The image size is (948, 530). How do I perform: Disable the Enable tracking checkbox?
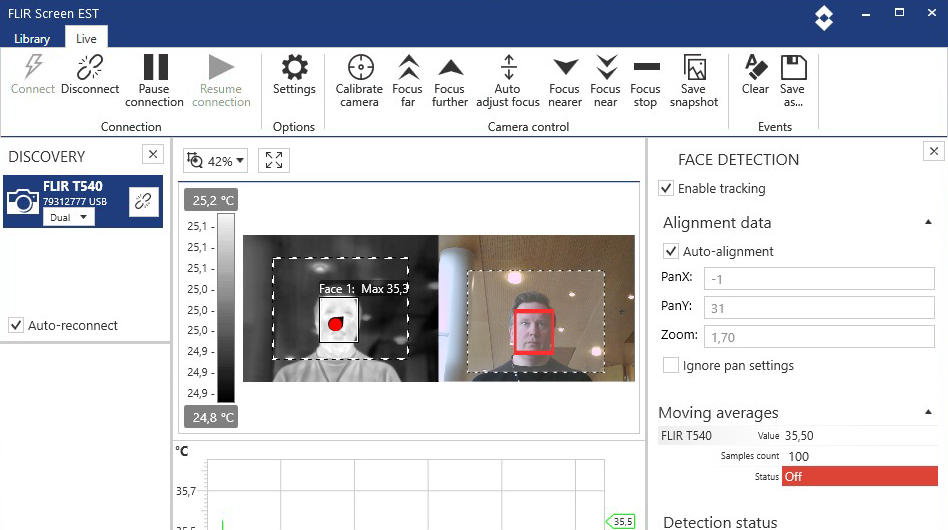coord(667,188)
